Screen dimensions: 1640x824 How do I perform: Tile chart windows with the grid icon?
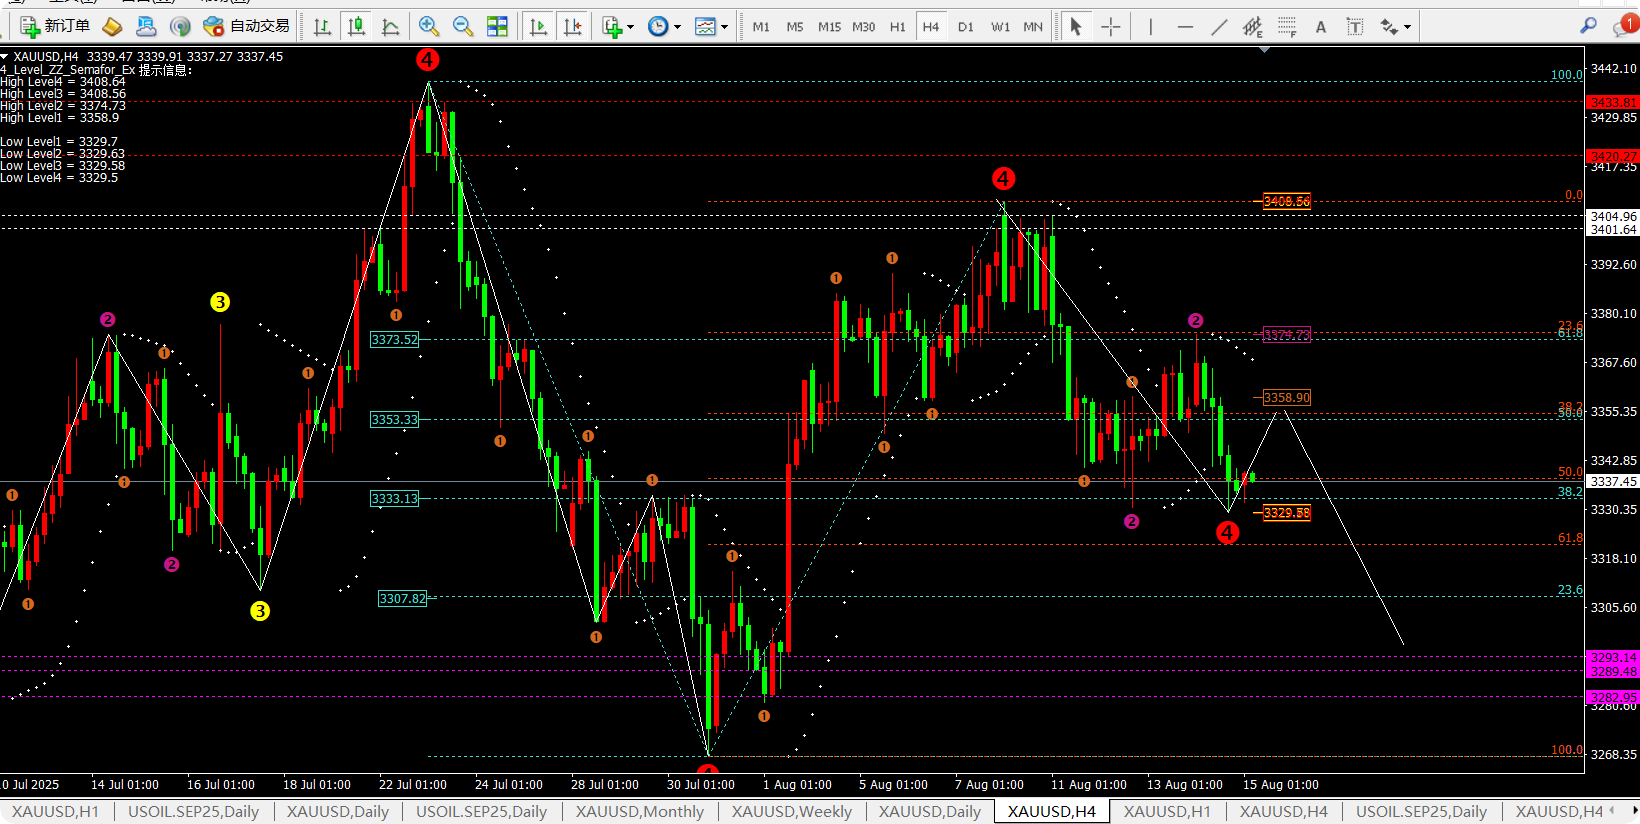coord(497,27)
